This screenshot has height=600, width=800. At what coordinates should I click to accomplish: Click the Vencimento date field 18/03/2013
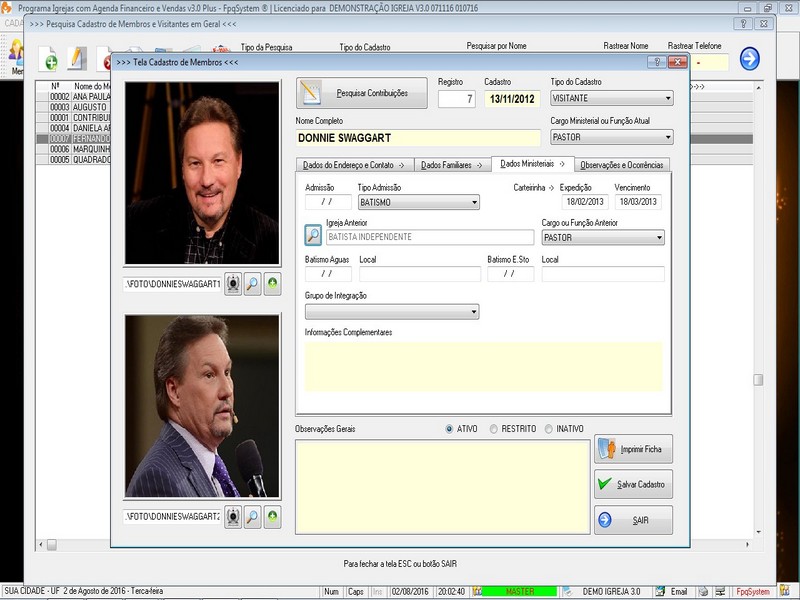pyautogui.click(x=638, y=202)
